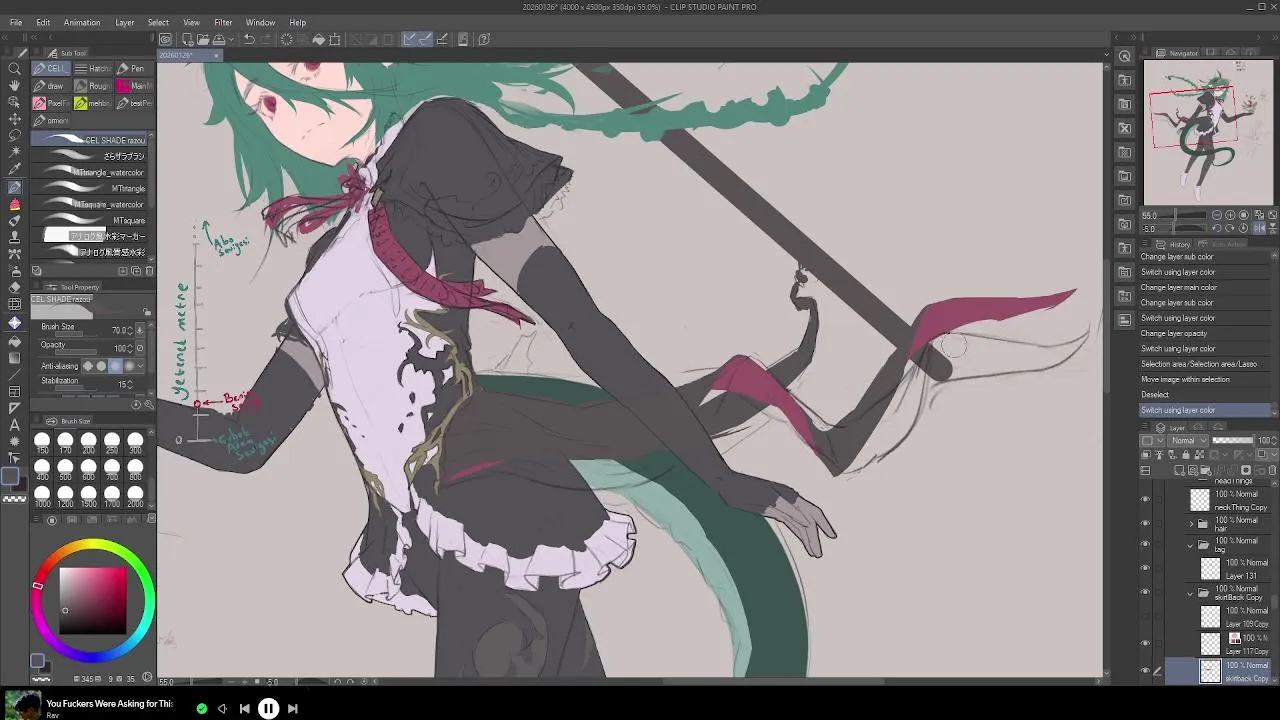
Task: Open the anti-aliasing options dropdown
Action: click(x=140, y=366)
